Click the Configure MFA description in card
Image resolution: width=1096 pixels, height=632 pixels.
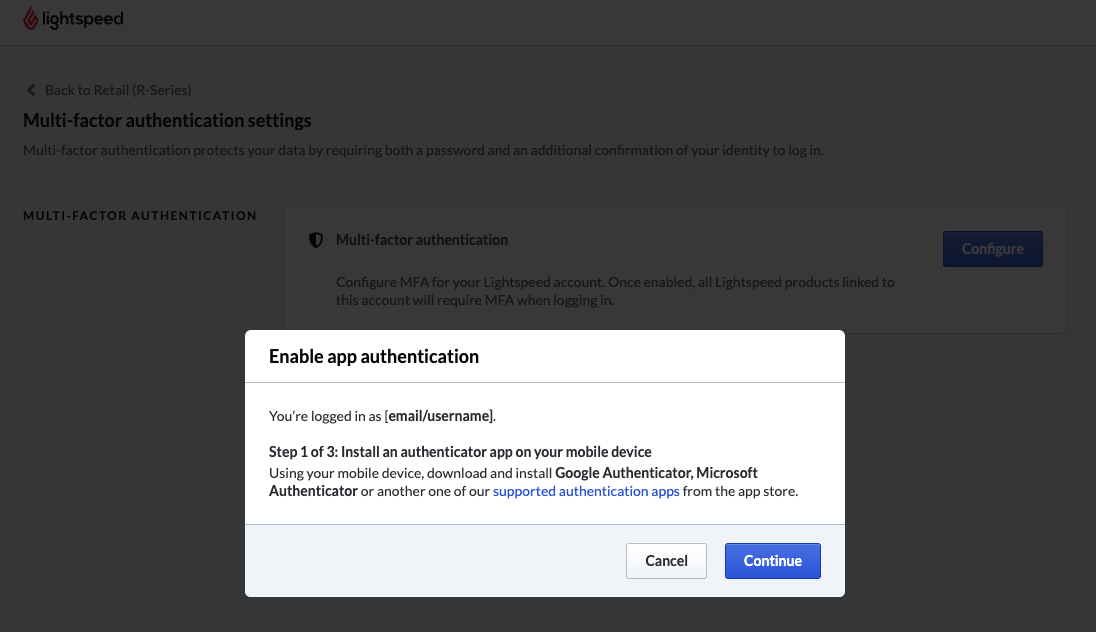[615, 291]
